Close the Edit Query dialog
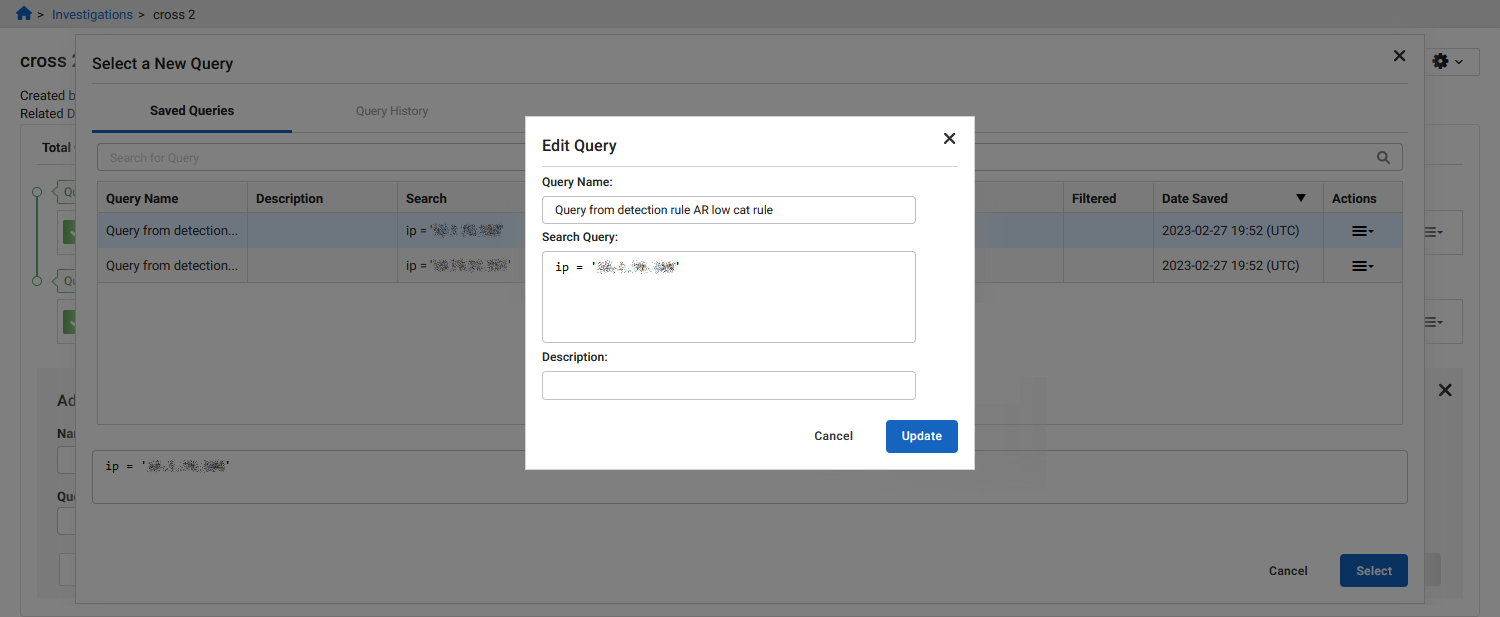This screenshot has width=1500, height=617. point(948,138)
